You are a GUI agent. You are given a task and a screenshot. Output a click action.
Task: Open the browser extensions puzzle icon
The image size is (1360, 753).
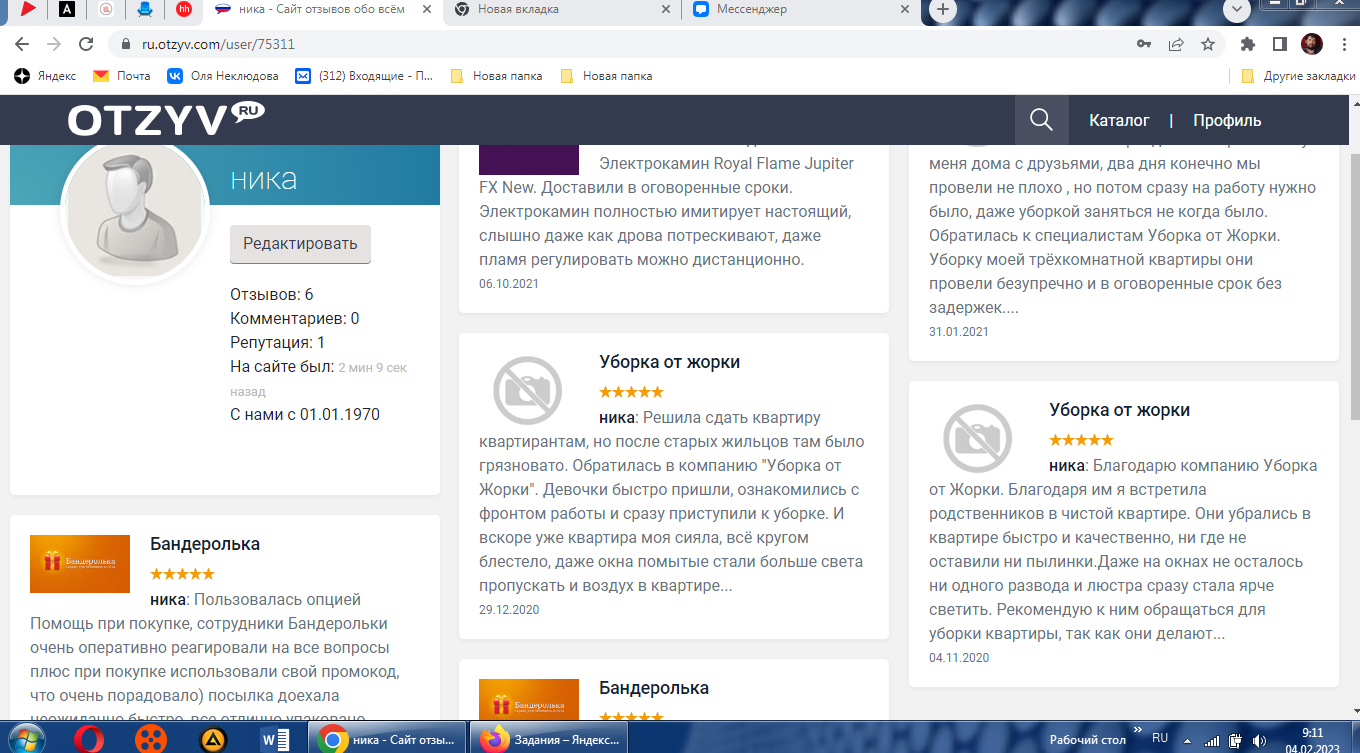1247,44
